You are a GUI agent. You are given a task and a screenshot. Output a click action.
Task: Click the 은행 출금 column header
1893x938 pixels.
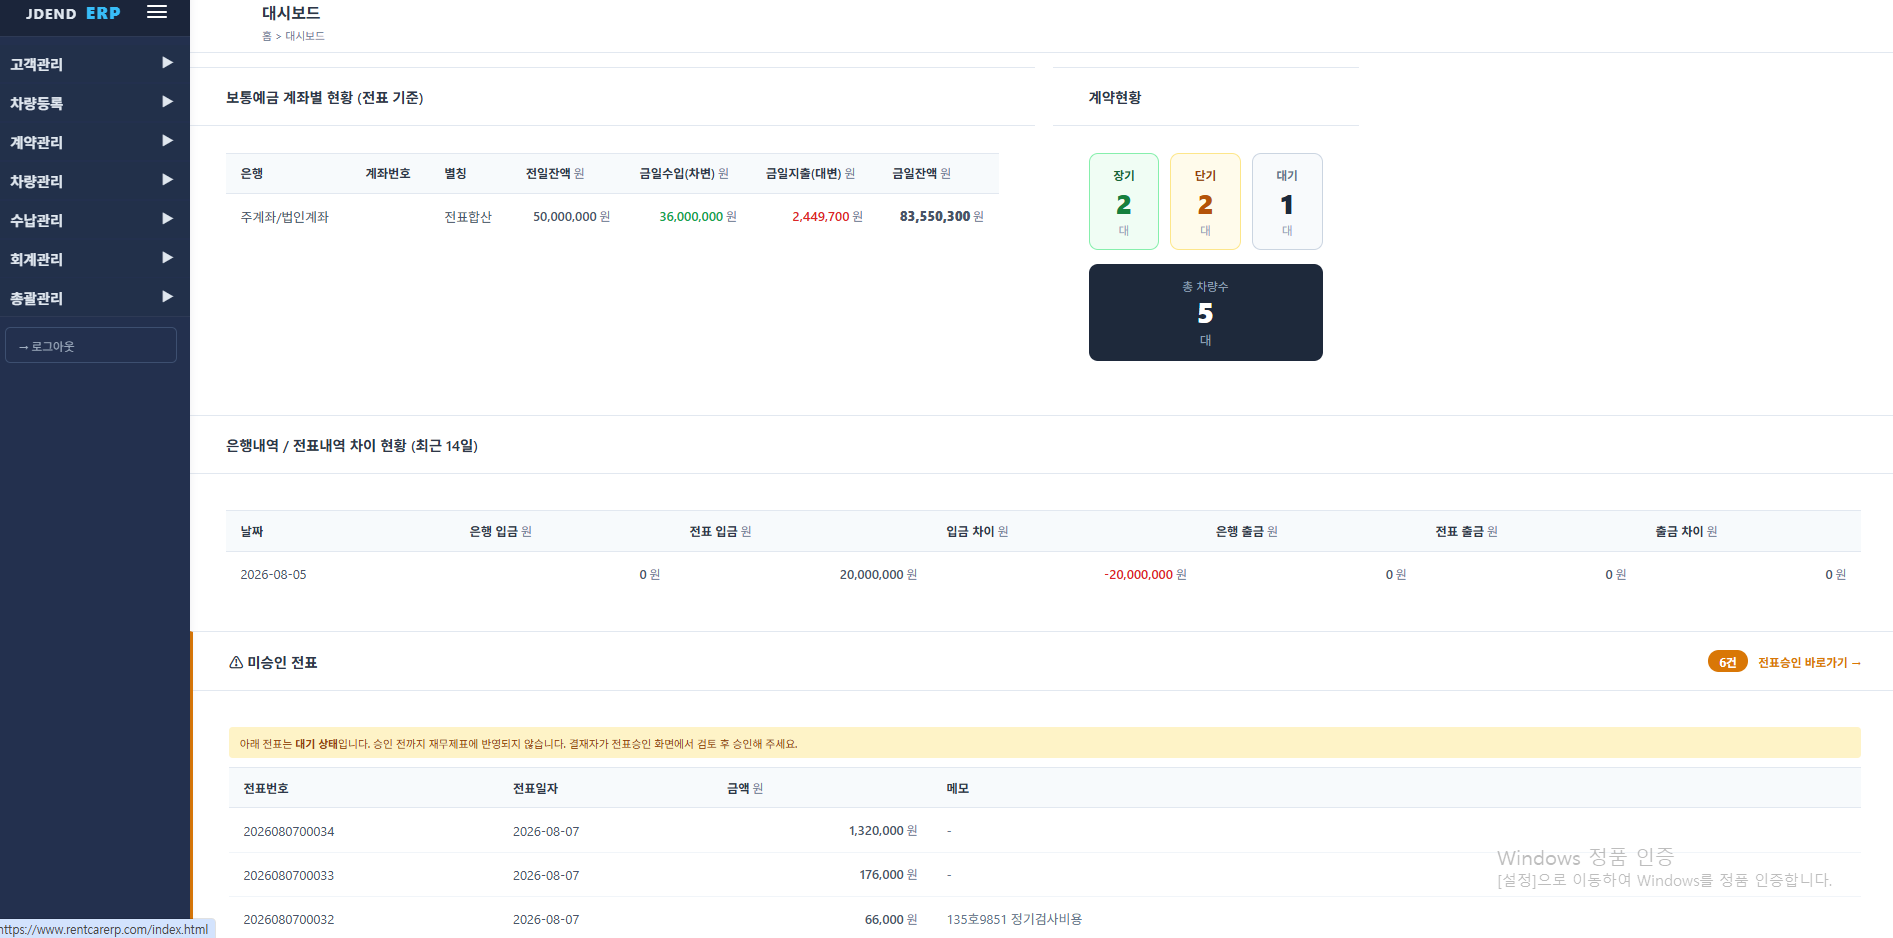(1246, 531)
